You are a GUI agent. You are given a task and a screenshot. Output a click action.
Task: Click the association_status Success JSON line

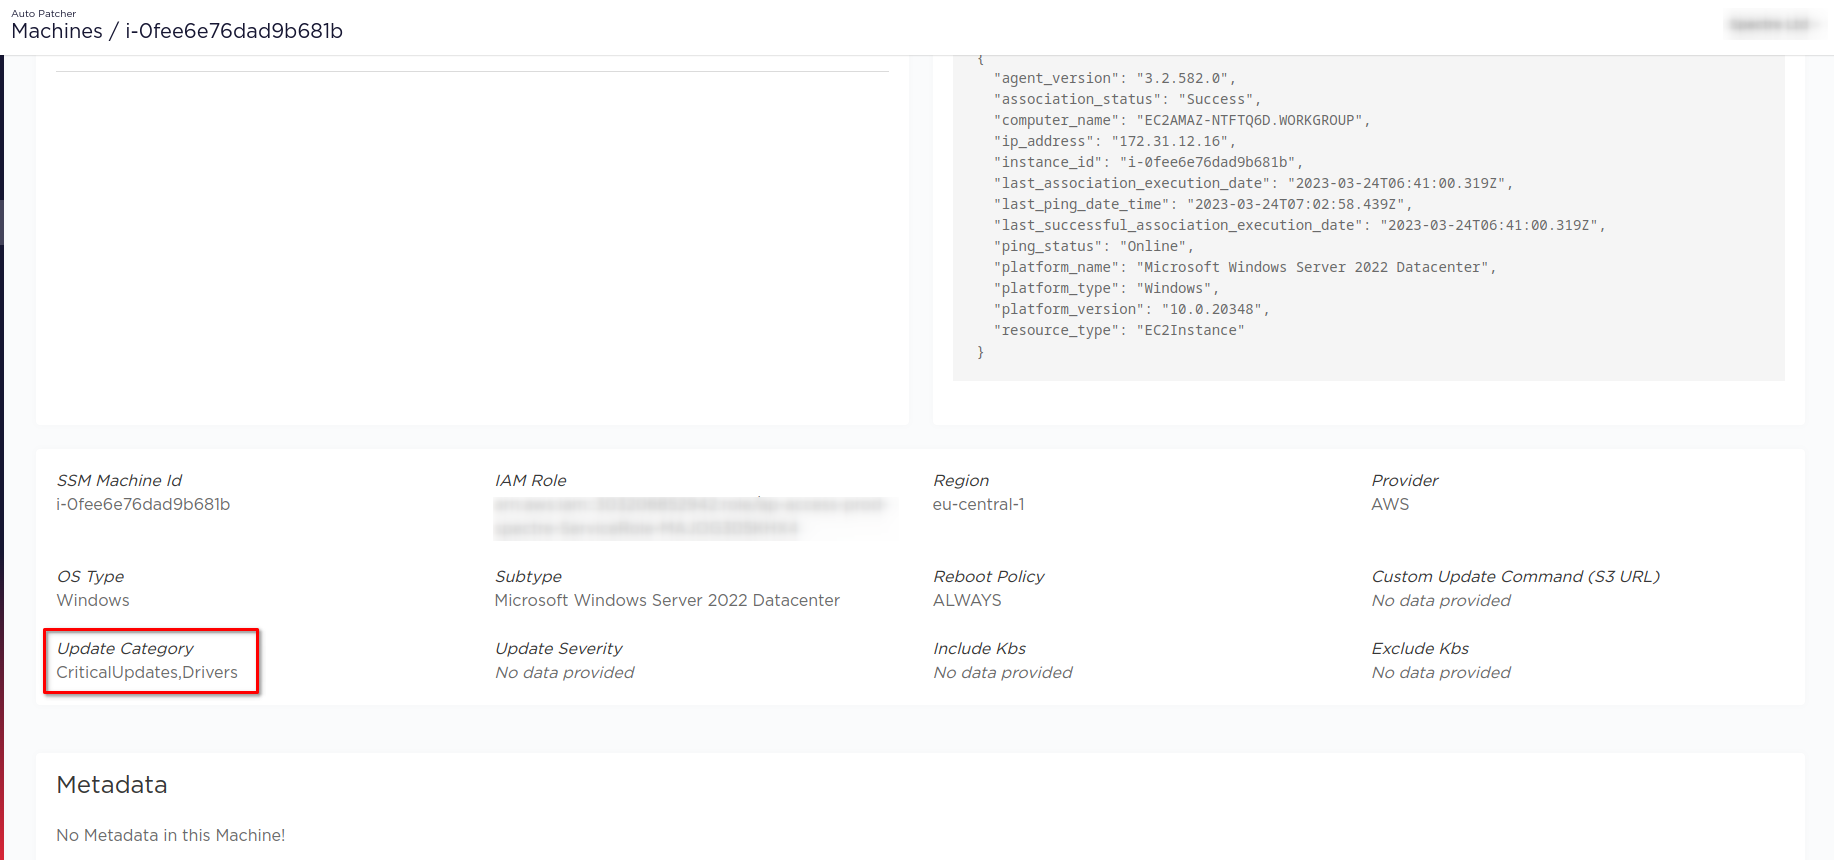tap(1127, 99)
